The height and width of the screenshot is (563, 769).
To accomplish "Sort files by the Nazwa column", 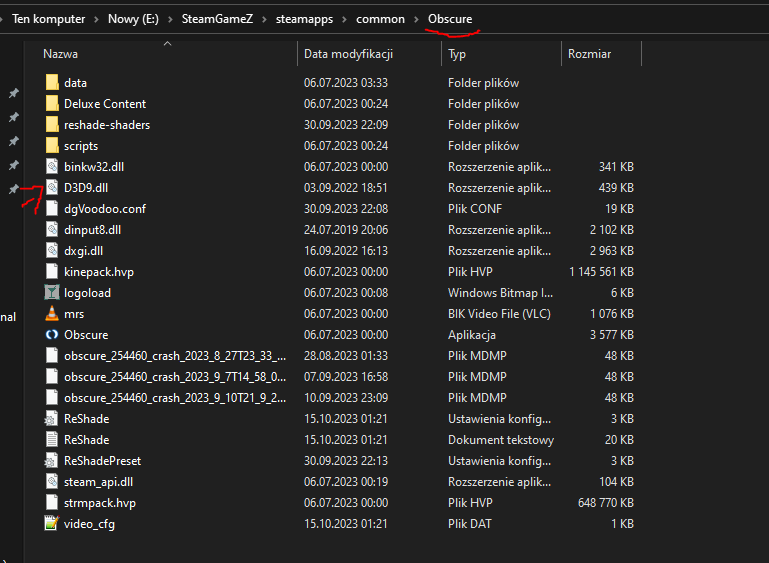I will (x=60, y=54).
